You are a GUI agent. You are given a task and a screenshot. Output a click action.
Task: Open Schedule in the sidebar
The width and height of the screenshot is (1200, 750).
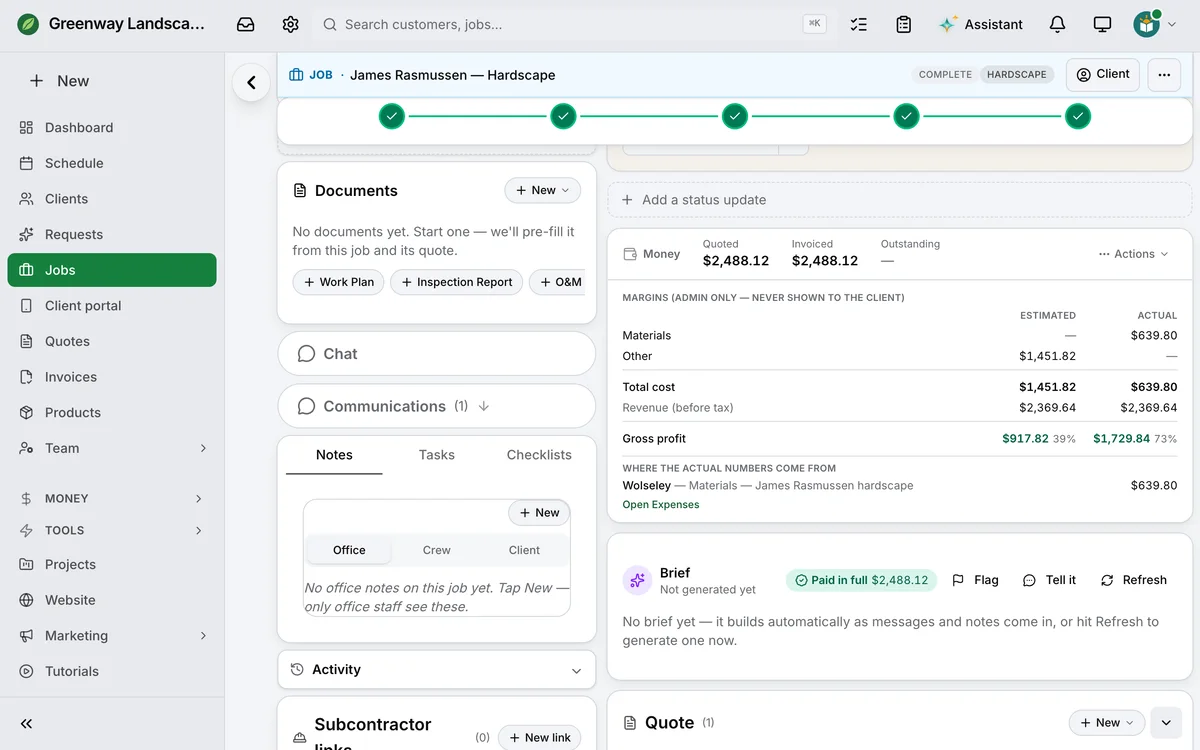[x=112, y=163]
